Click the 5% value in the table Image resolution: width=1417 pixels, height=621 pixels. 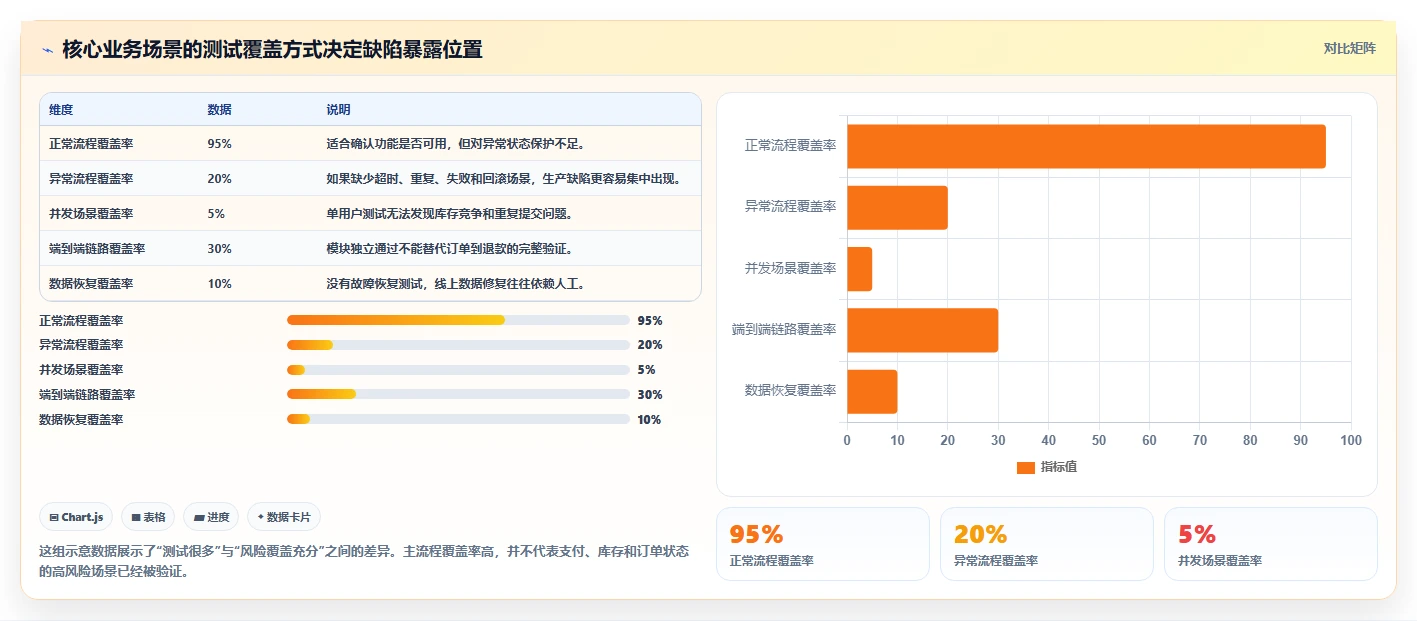tap(216, 214)
